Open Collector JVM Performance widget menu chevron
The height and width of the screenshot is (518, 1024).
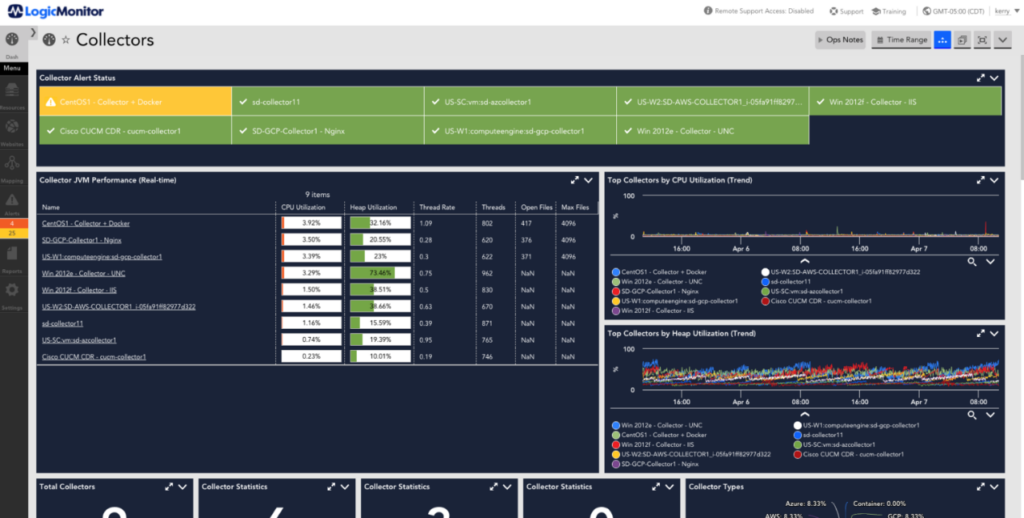click(588, 180)
